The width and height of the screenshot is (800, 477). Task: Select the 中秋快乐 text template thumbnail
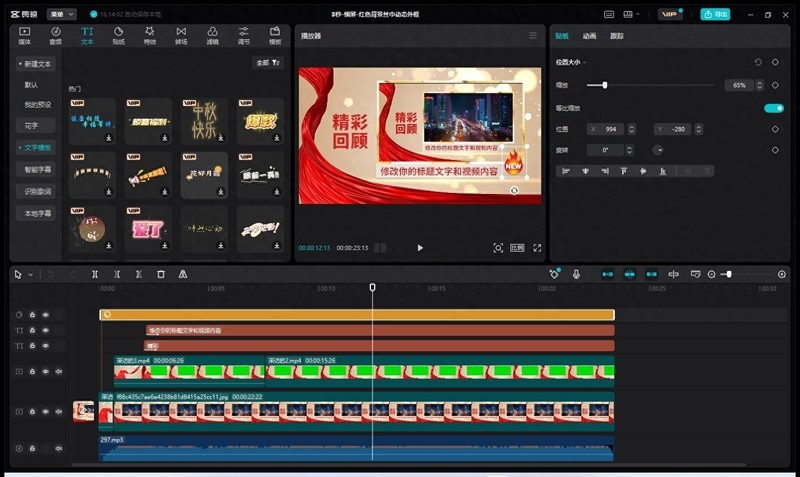204,120
